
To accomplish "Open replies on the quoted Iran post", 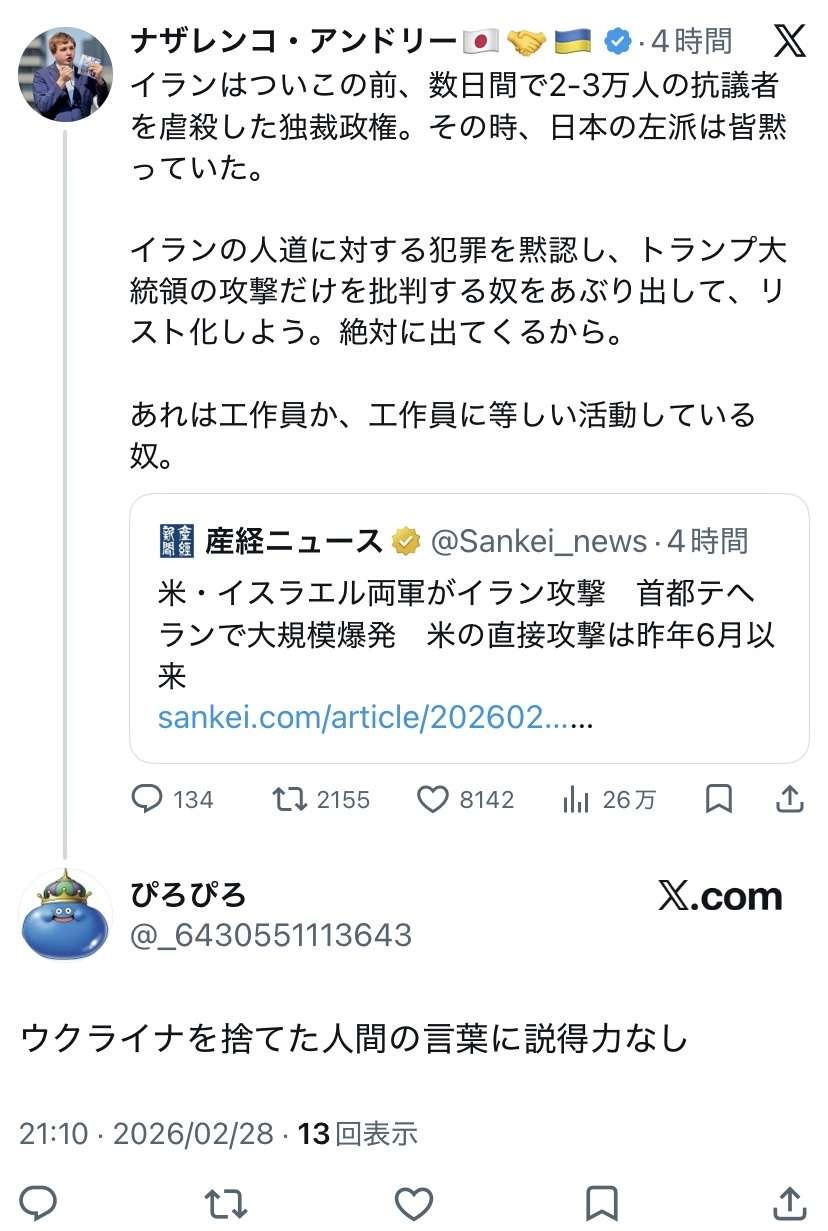I will tap(148, 799).
